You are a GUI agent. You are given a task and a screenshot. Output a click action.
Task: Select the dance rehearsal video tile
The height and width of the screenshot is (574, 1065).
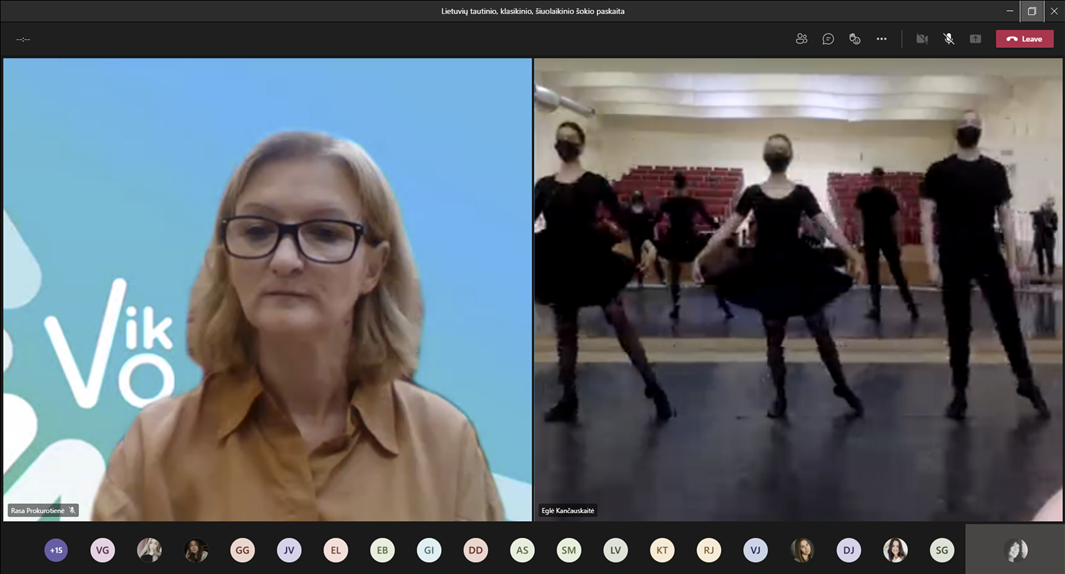[x=798, y=289]
